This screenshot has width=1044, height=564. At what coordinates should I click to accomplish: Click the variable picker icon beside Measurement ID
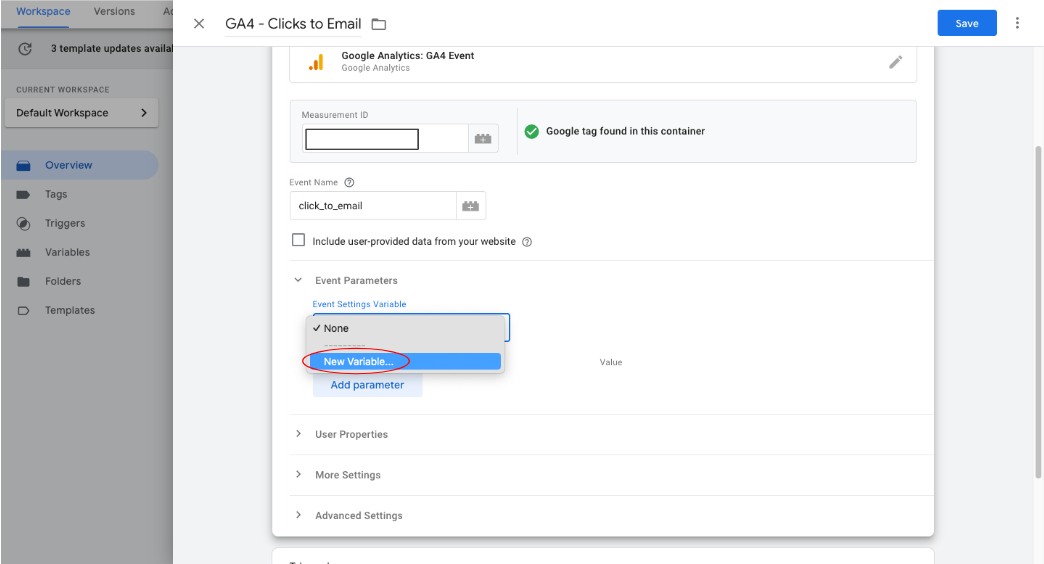point(483,139)
